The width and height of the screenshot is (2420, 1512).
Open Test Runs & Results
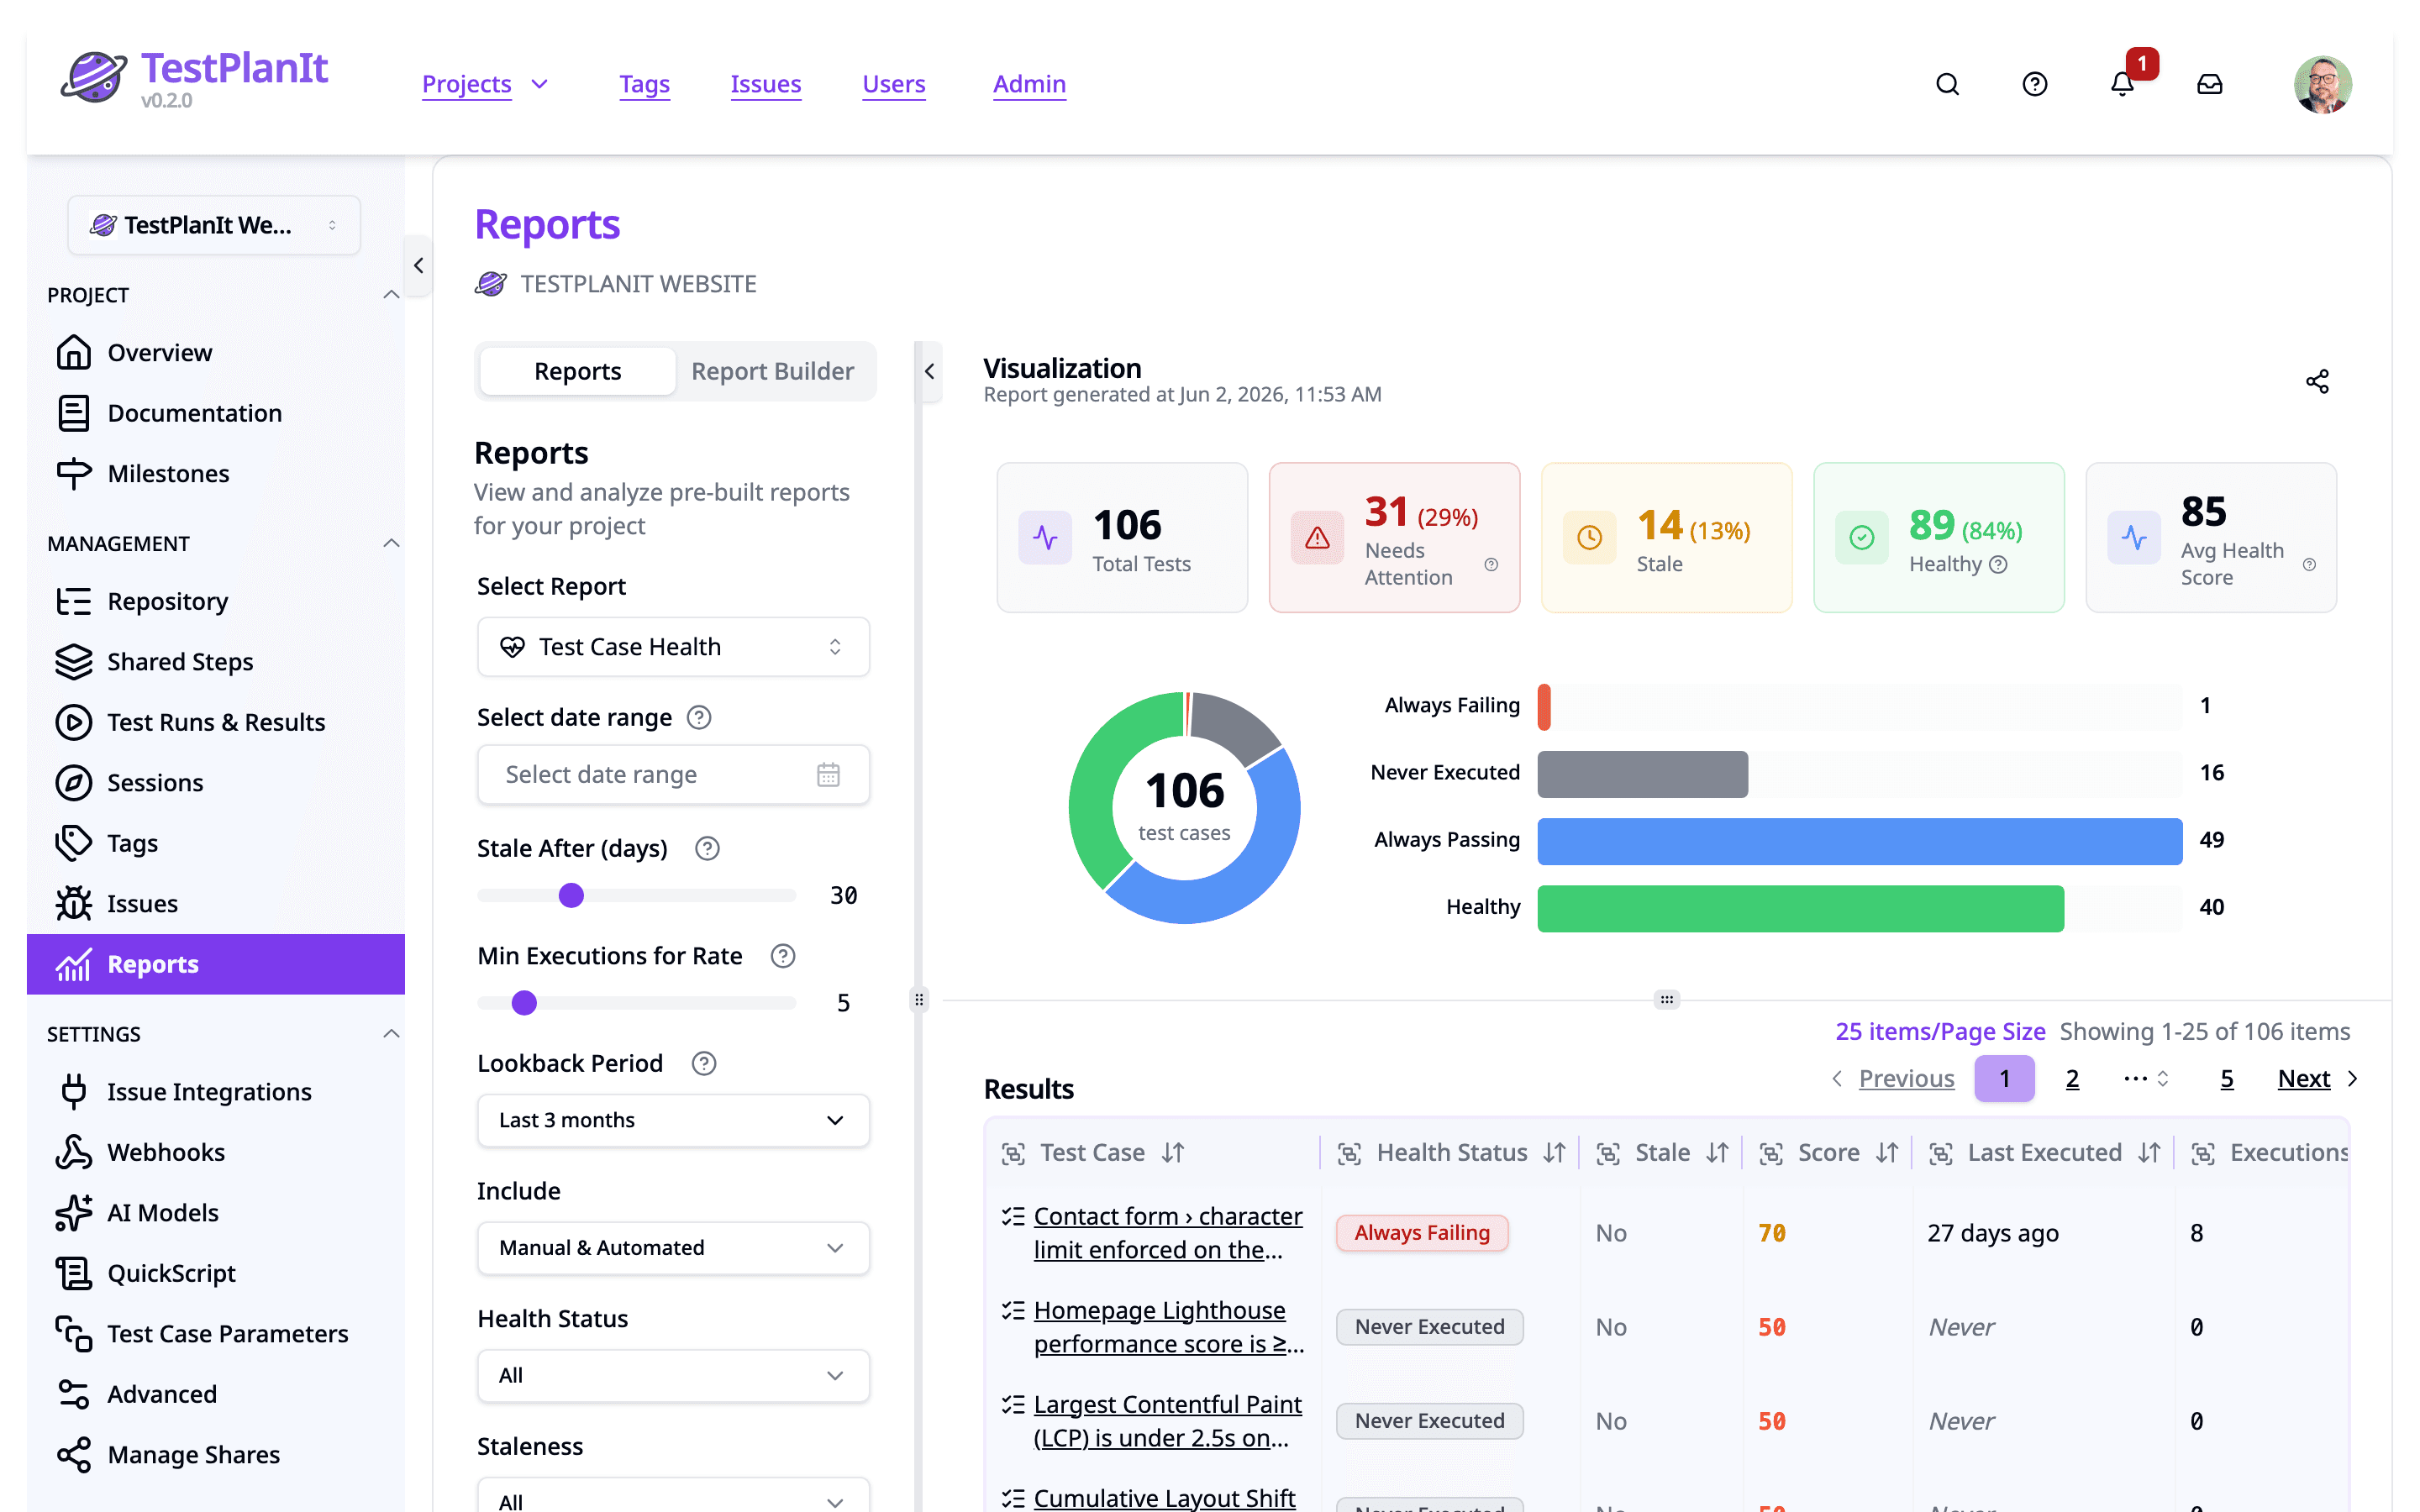[x=215, y=722]
